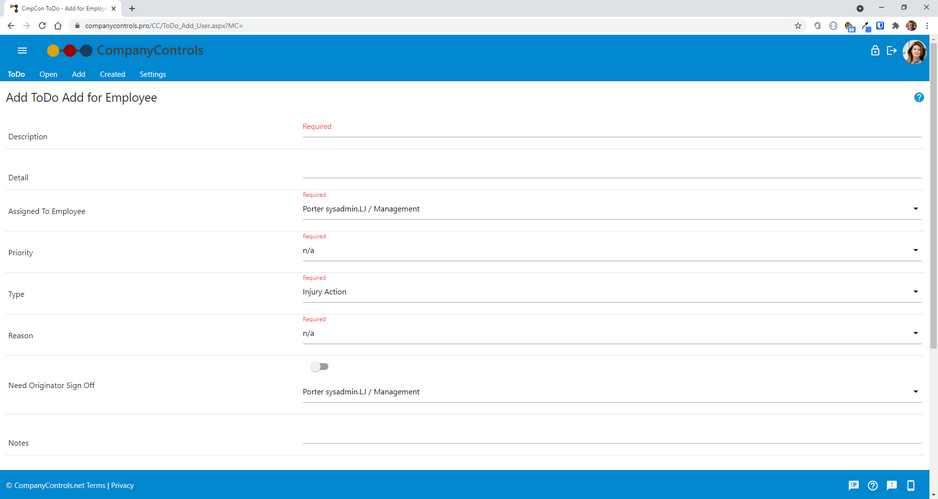Click the dark circular dropdown icon in title bar
This screenshot has height=499, width=938.
[860, 8]
